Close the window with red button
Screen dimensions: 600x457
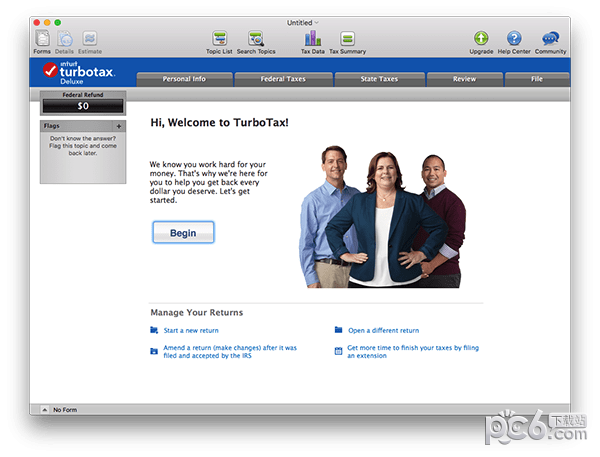pos(37,23)
